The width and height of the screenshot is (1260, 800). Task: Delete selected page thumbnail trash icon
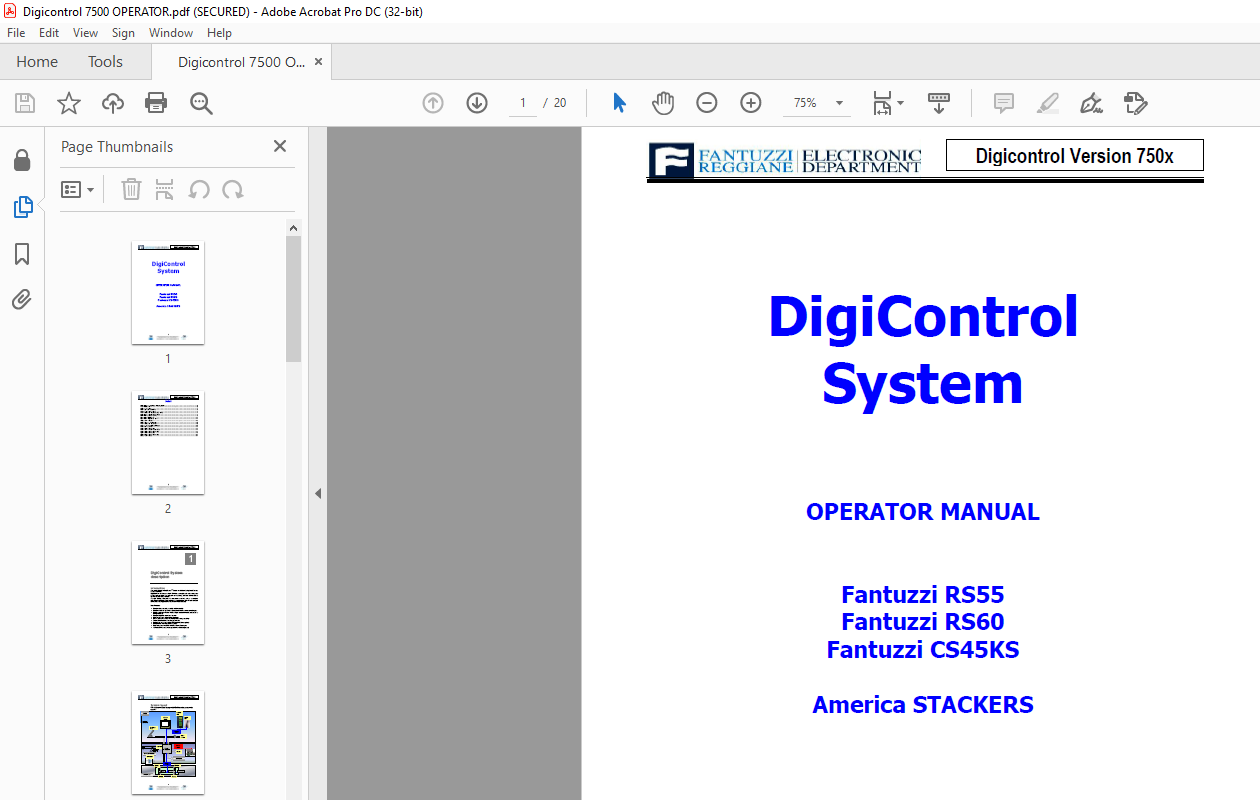click(x=131, y=189)
